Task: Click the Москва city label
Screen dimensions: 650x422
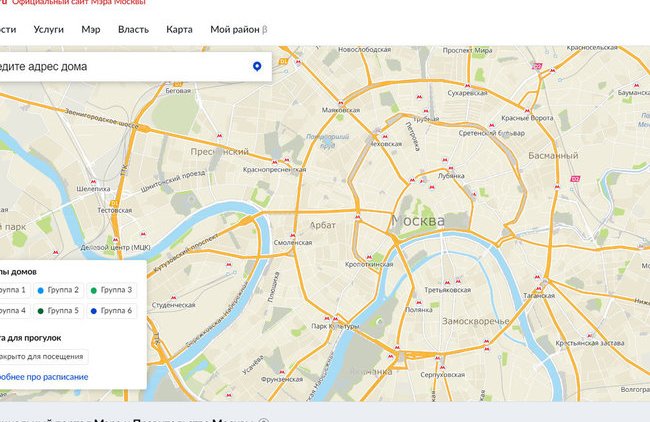Action: coord(418,221)
